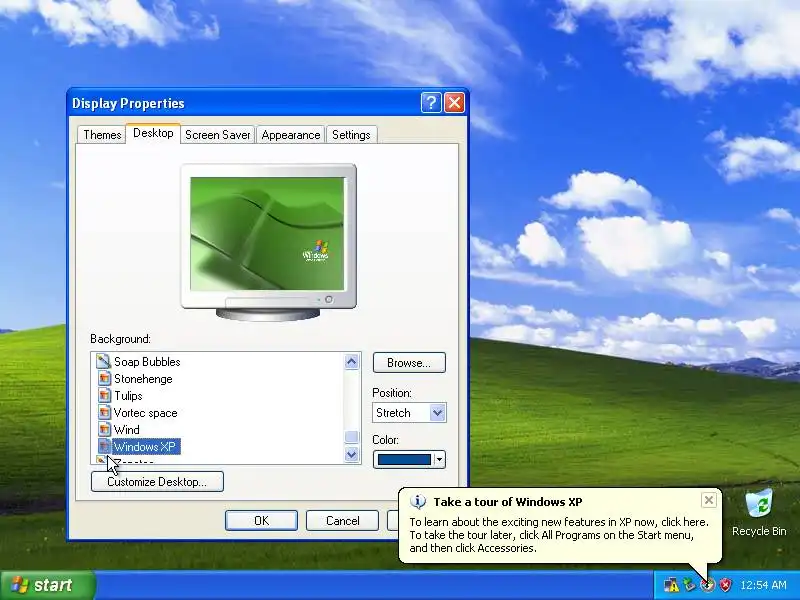Click the Vortec space file icon

[104, 412]
